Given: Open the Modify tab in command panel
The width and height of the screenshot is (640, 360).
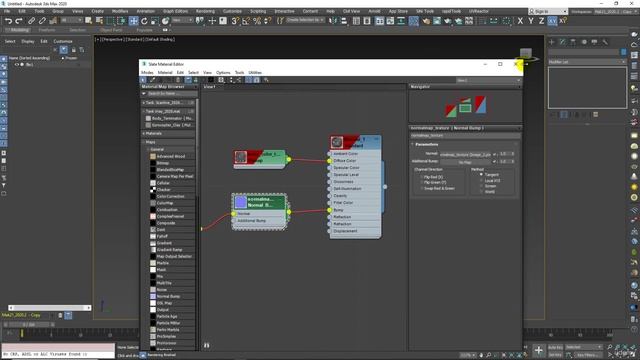Looking at the screenshot, I should click(562, 42).
